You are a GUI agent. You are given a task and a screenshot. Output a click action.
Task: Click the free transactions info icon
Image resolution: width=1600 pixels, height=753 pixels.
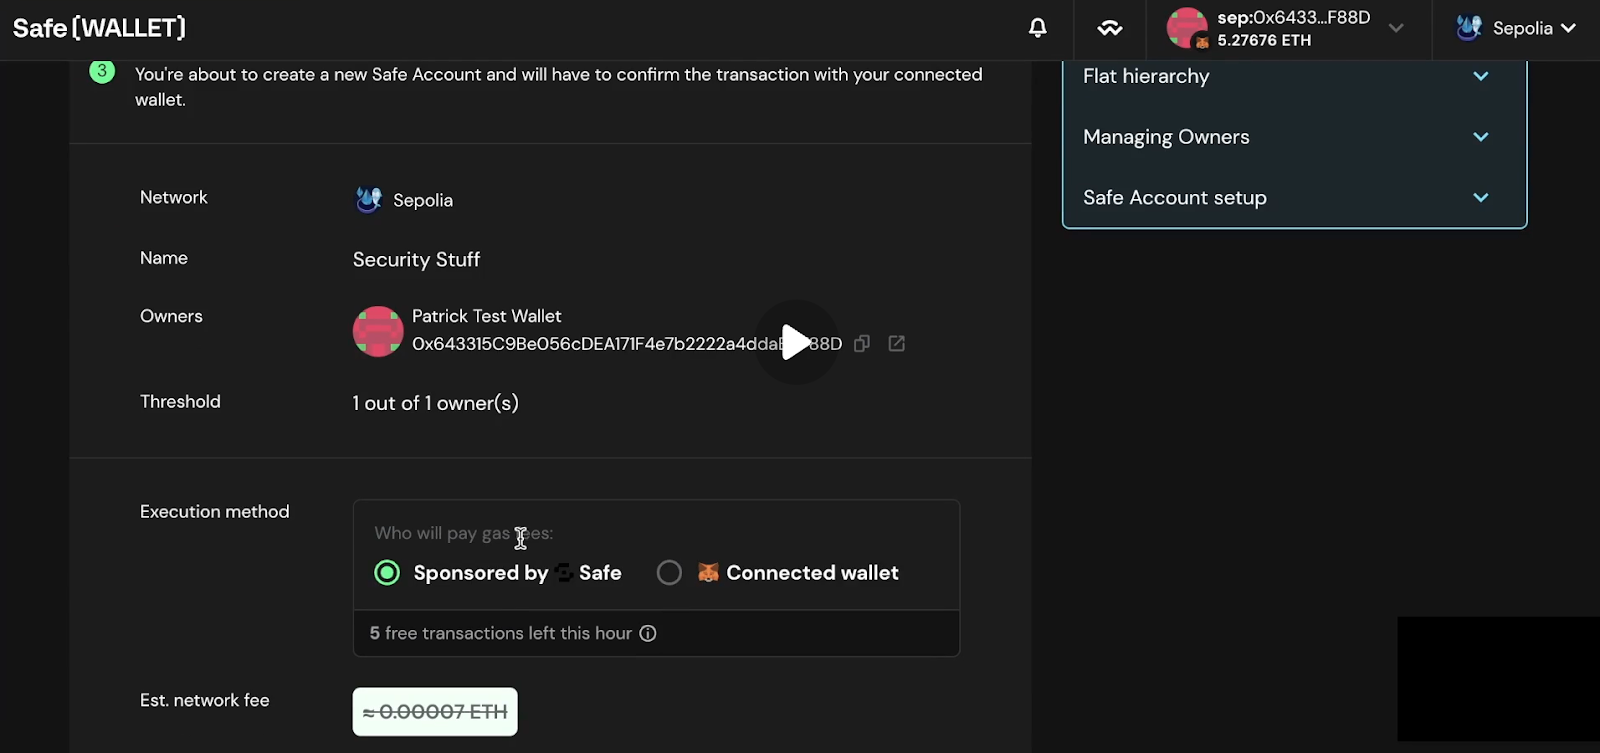648,633
